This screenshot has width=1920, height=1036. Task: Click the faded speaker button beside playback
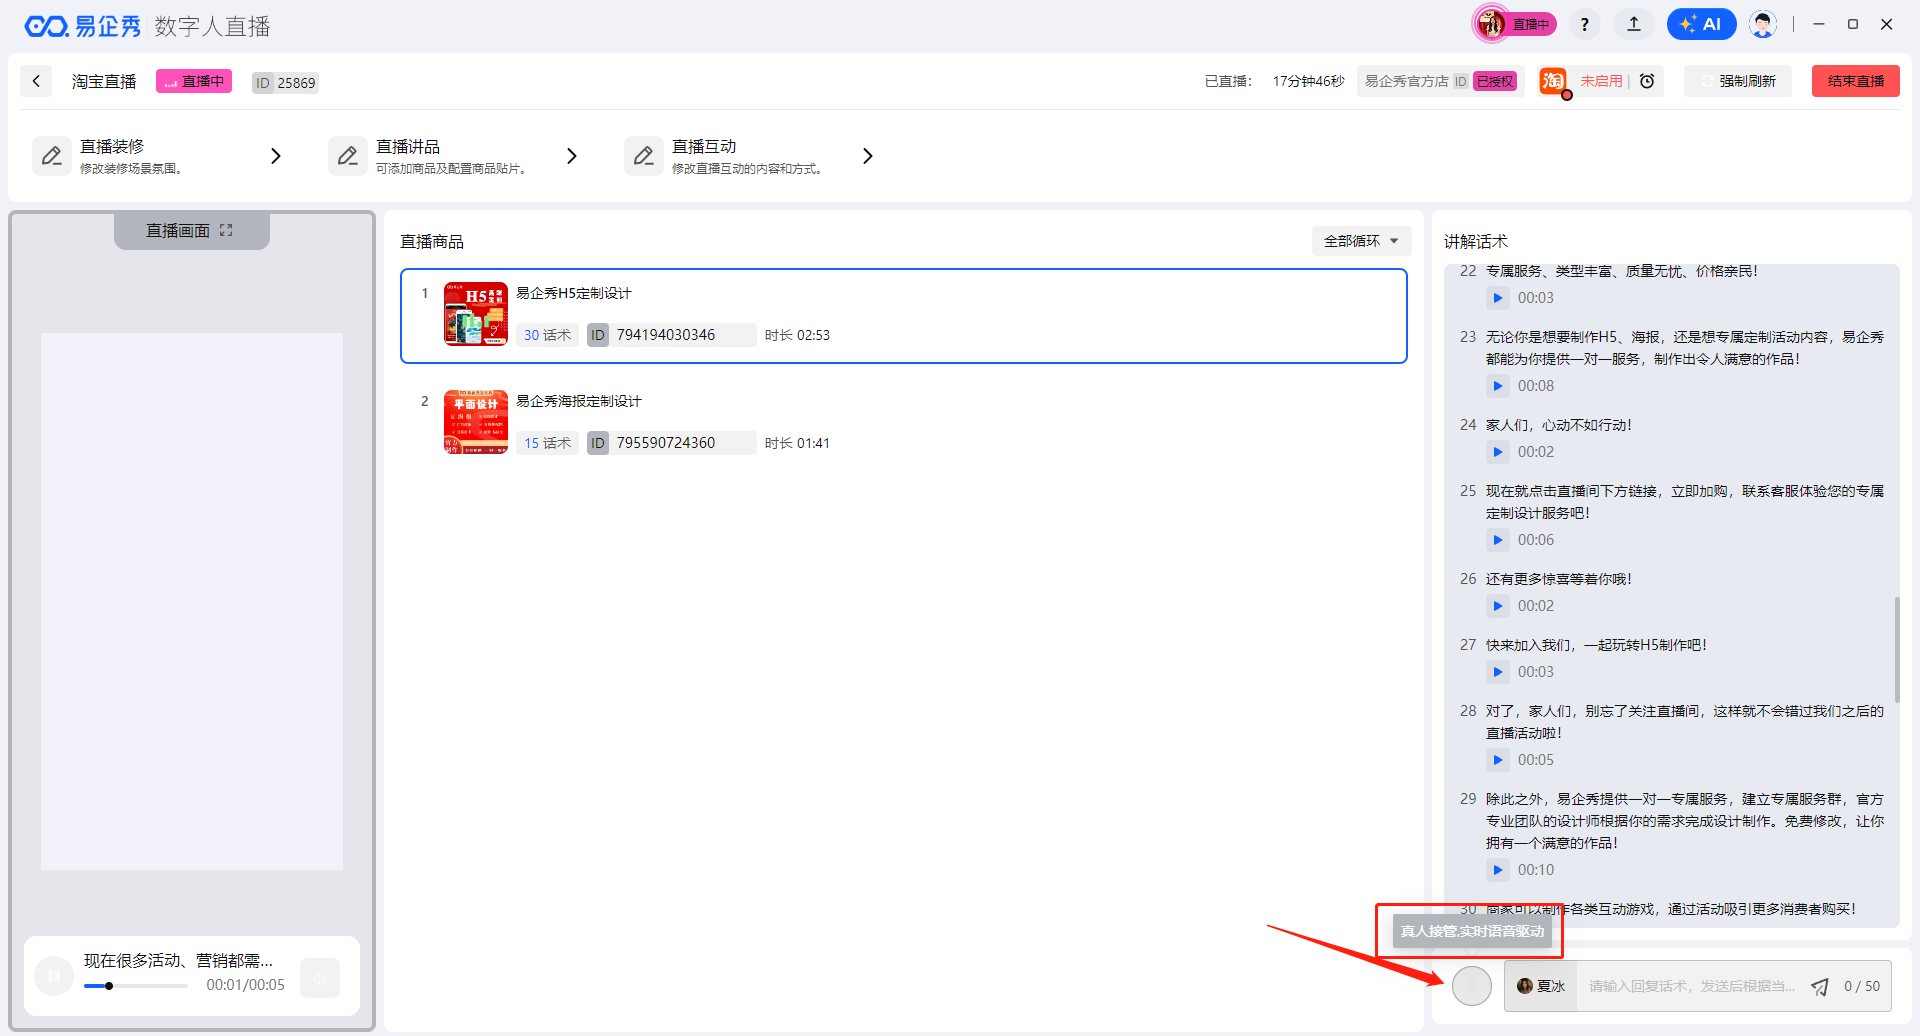[320, 978]
